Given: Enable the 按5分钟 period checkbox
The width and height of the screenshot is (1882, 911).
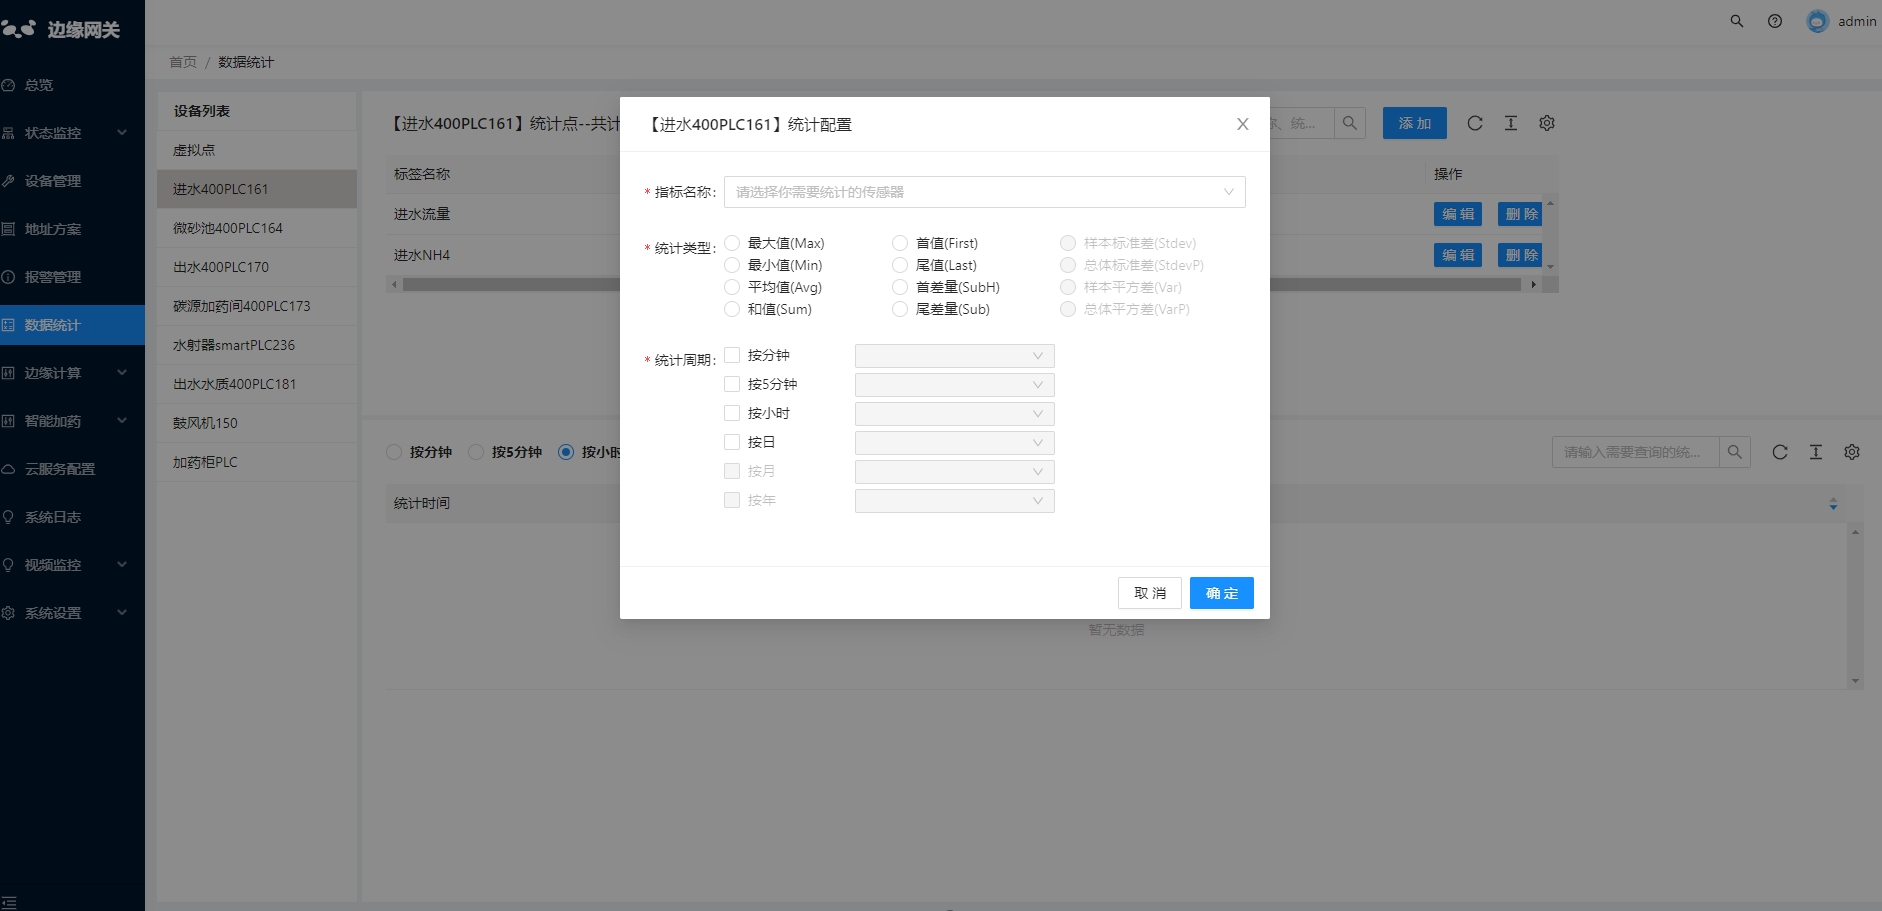Looking at the screenshot, I should [732, 384].
